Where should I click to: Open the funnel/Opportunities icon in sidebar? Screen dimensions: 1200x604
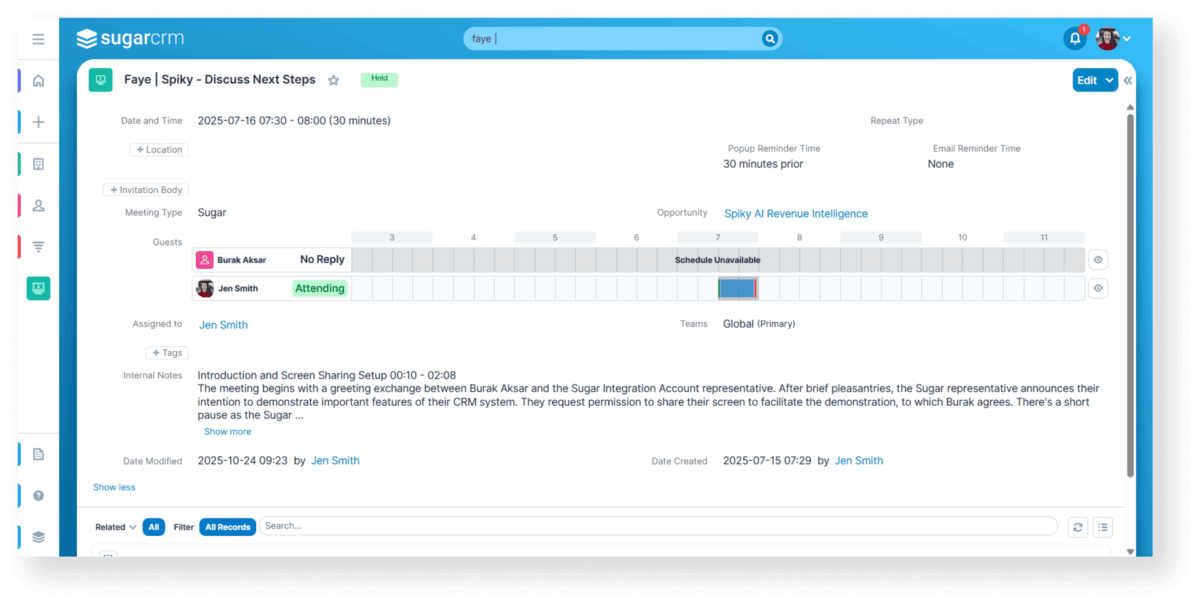(38, 246)
